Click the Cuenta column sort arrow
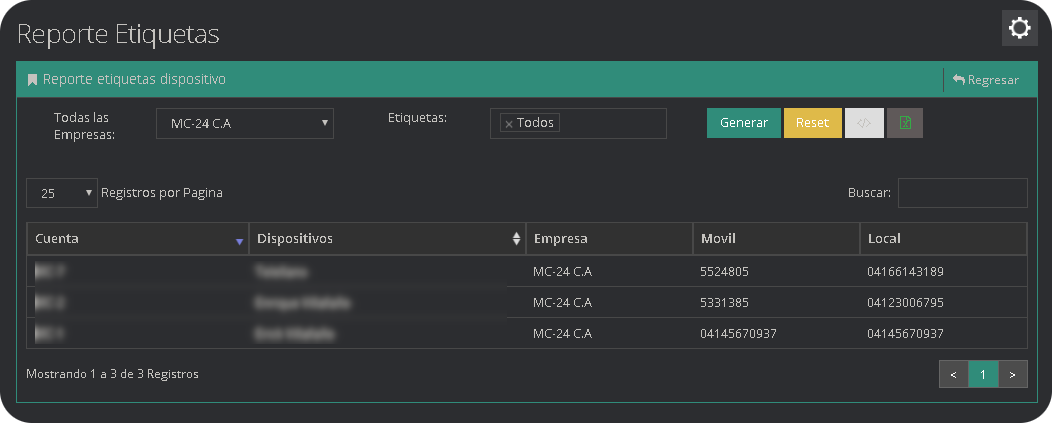 [x=239, y=240]
